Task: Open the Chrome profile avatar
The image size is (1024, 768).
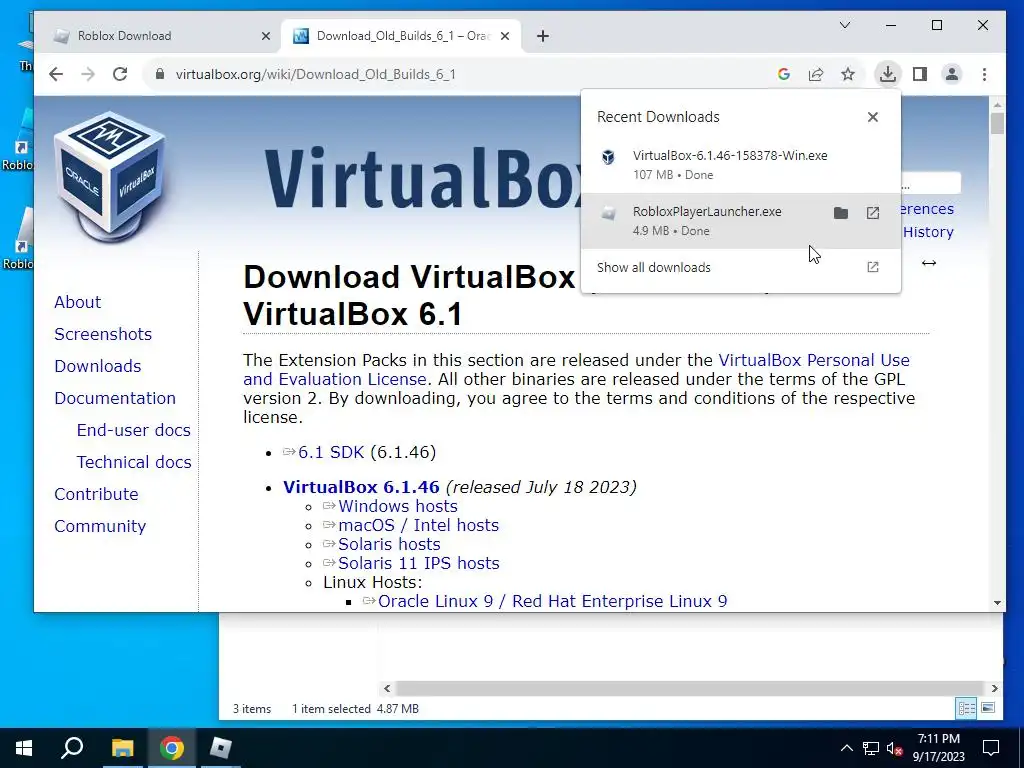Action: tap(952, 74)
